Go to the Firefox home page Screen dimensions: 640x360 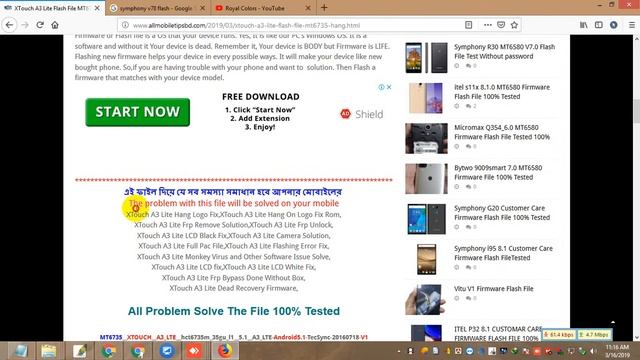coord(55,25)
